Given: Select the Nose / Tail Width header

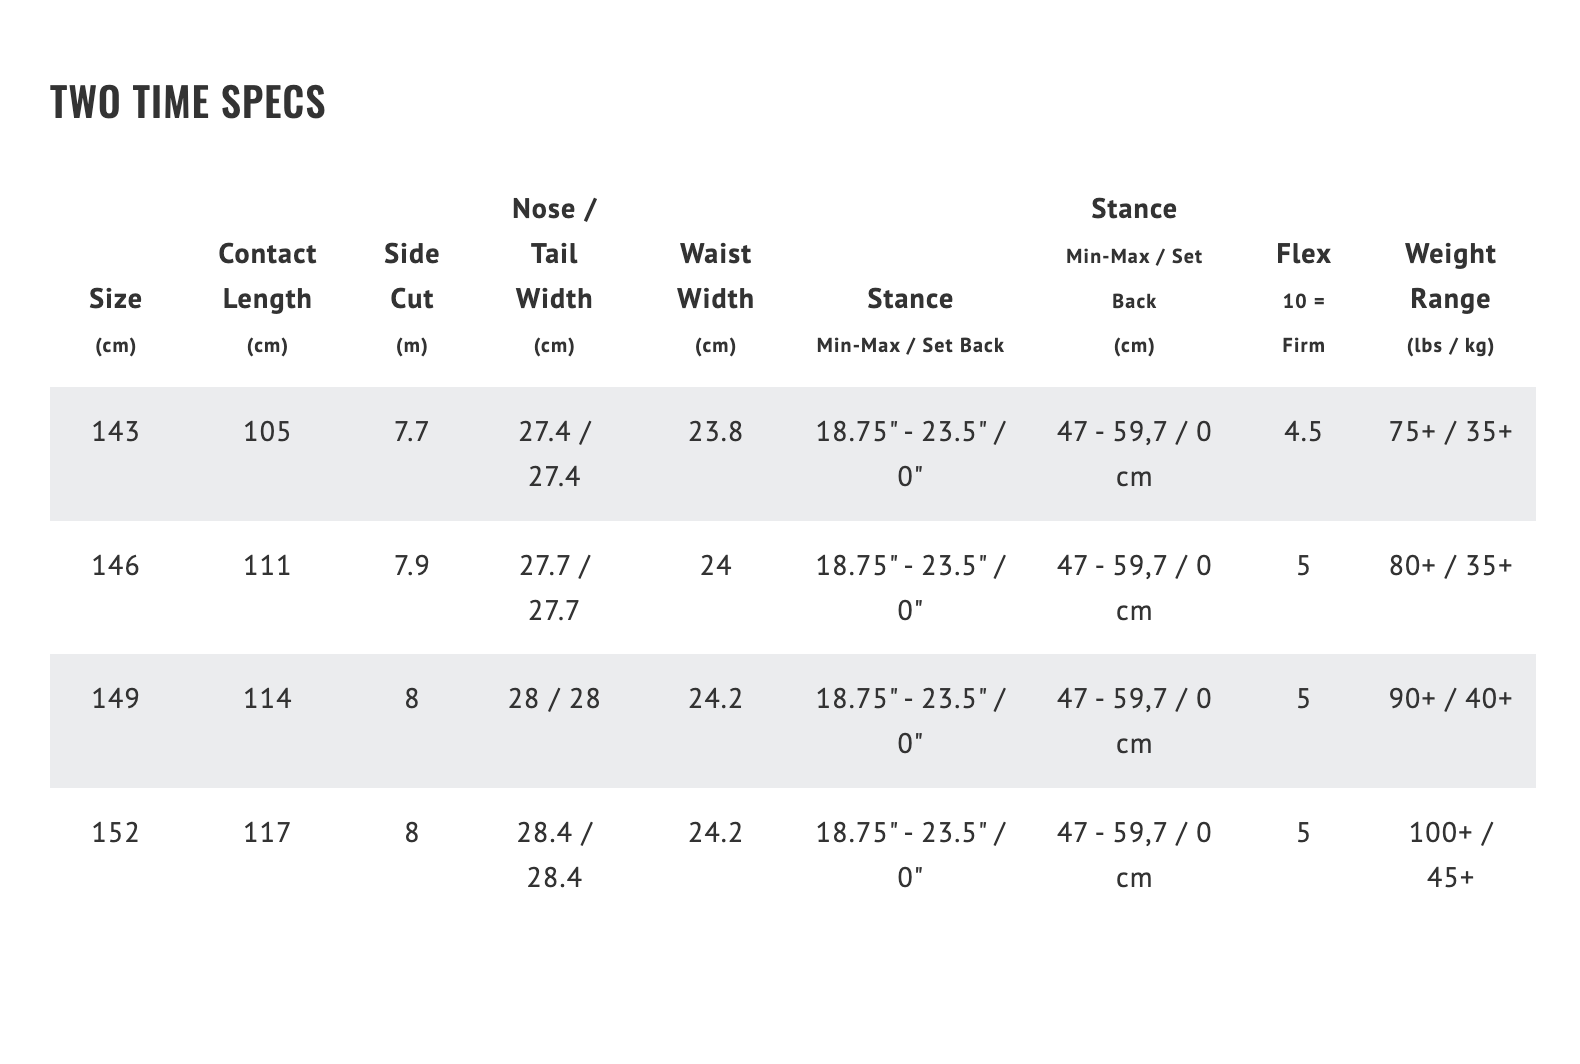Looking at the screenshot, I should [554, 254].
